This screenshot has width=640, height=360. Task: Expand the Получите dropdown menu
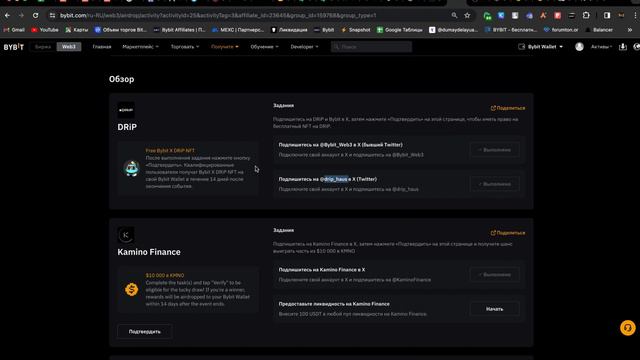[x=225, y=47]
